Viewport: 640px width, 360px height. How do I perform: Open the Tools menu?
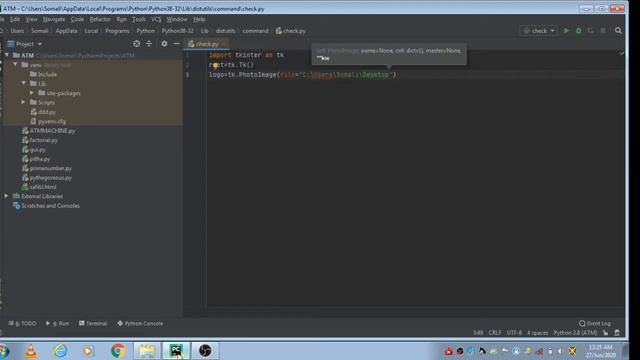(x=139, y=19)
